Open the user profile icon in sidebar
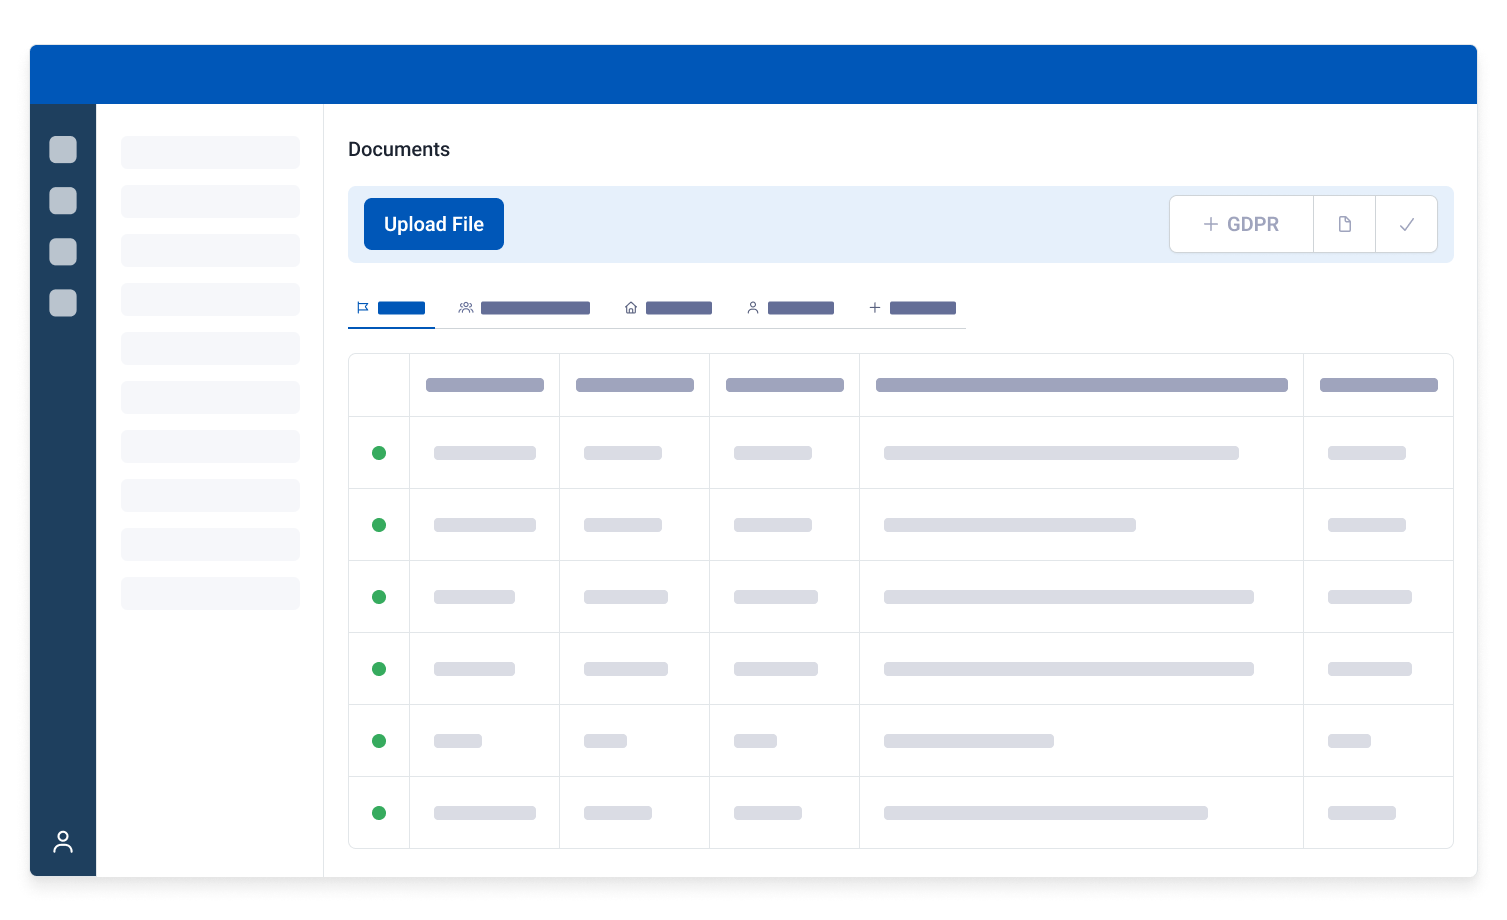This screenshot has height=920, width=1507. (63, 842)
